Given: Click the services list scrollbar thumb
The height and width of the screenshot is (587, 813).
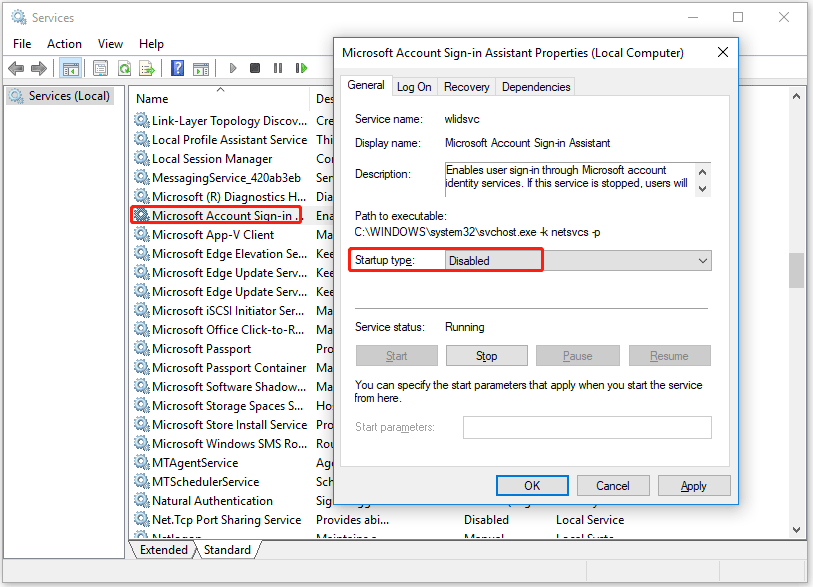Looking at the screenshot, I should click(796, 270).
